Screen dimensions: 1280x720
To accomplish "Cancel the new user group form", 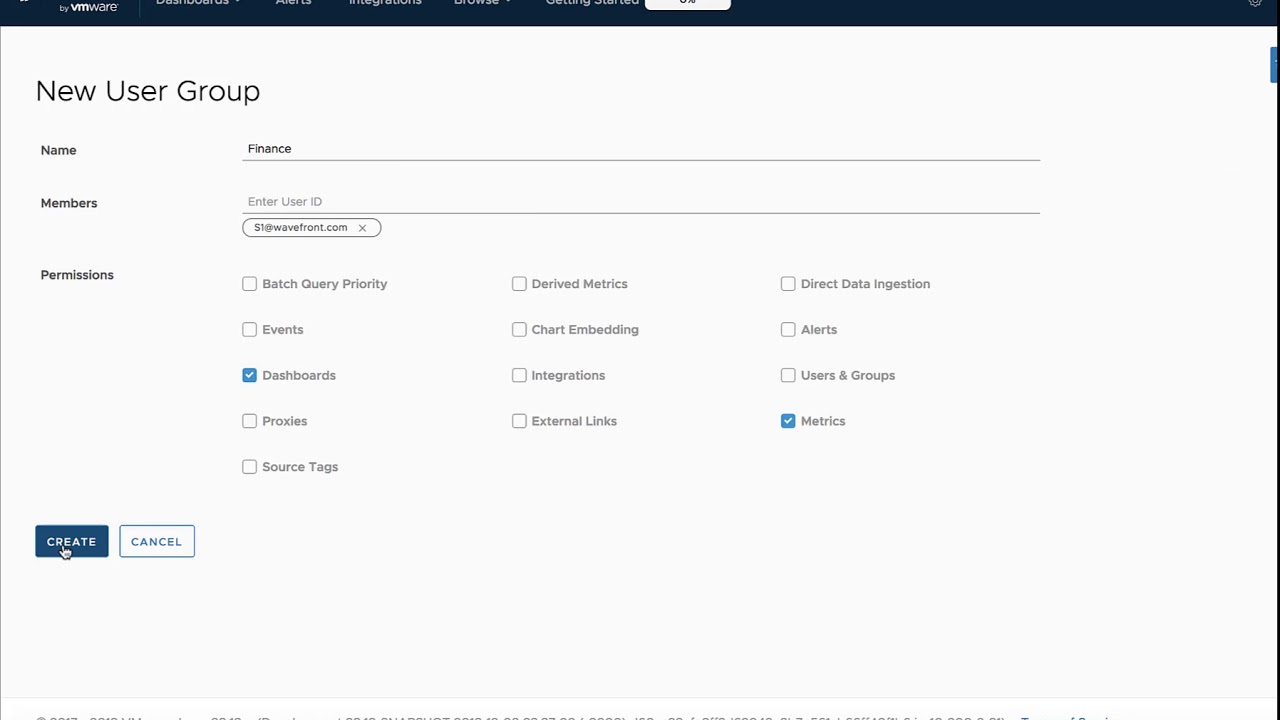I will 157,542.
